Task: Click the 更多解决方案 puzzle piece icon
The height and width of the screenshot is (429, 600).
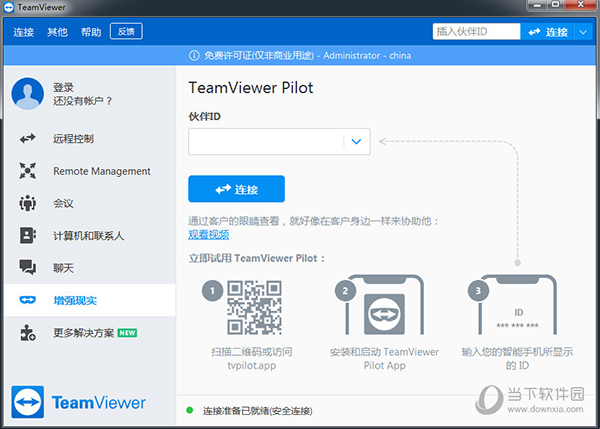Action: pyautogui.click(x=28, y=333)
